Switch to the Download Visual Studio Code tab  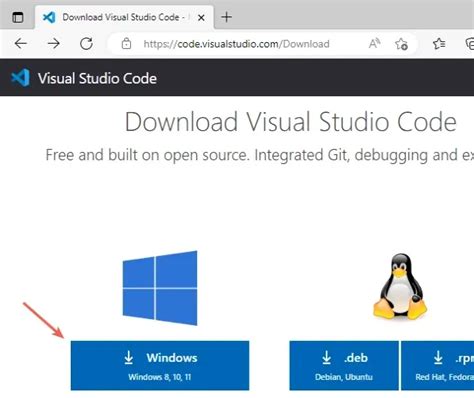[124, 17]
